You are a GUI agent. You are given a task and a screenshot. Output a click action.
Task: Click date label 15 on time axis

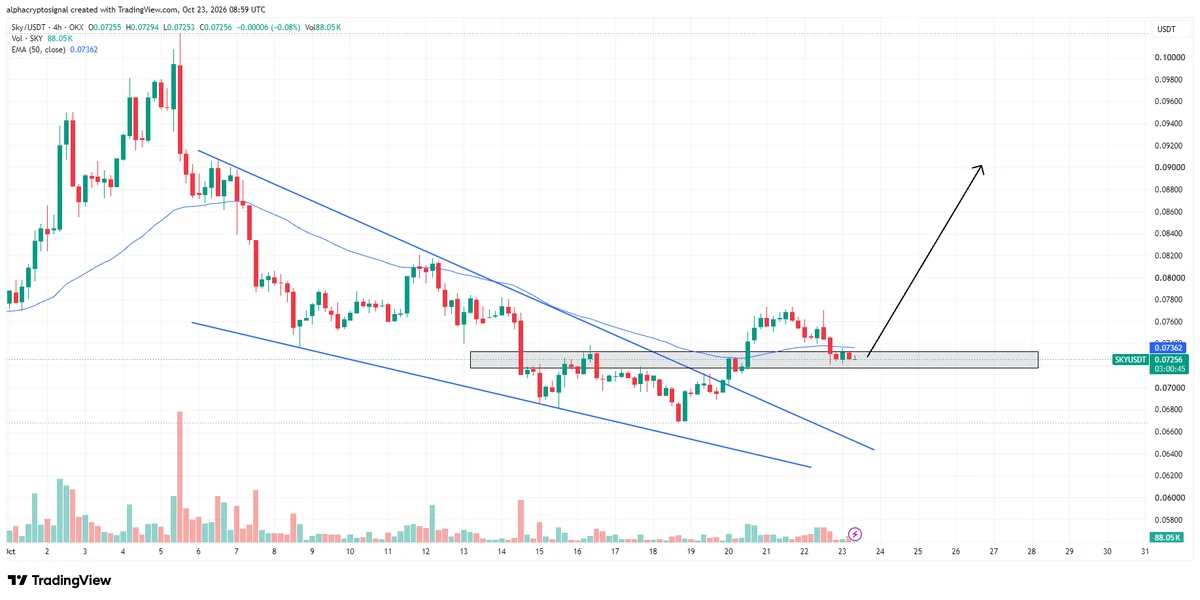click(539, 551)
